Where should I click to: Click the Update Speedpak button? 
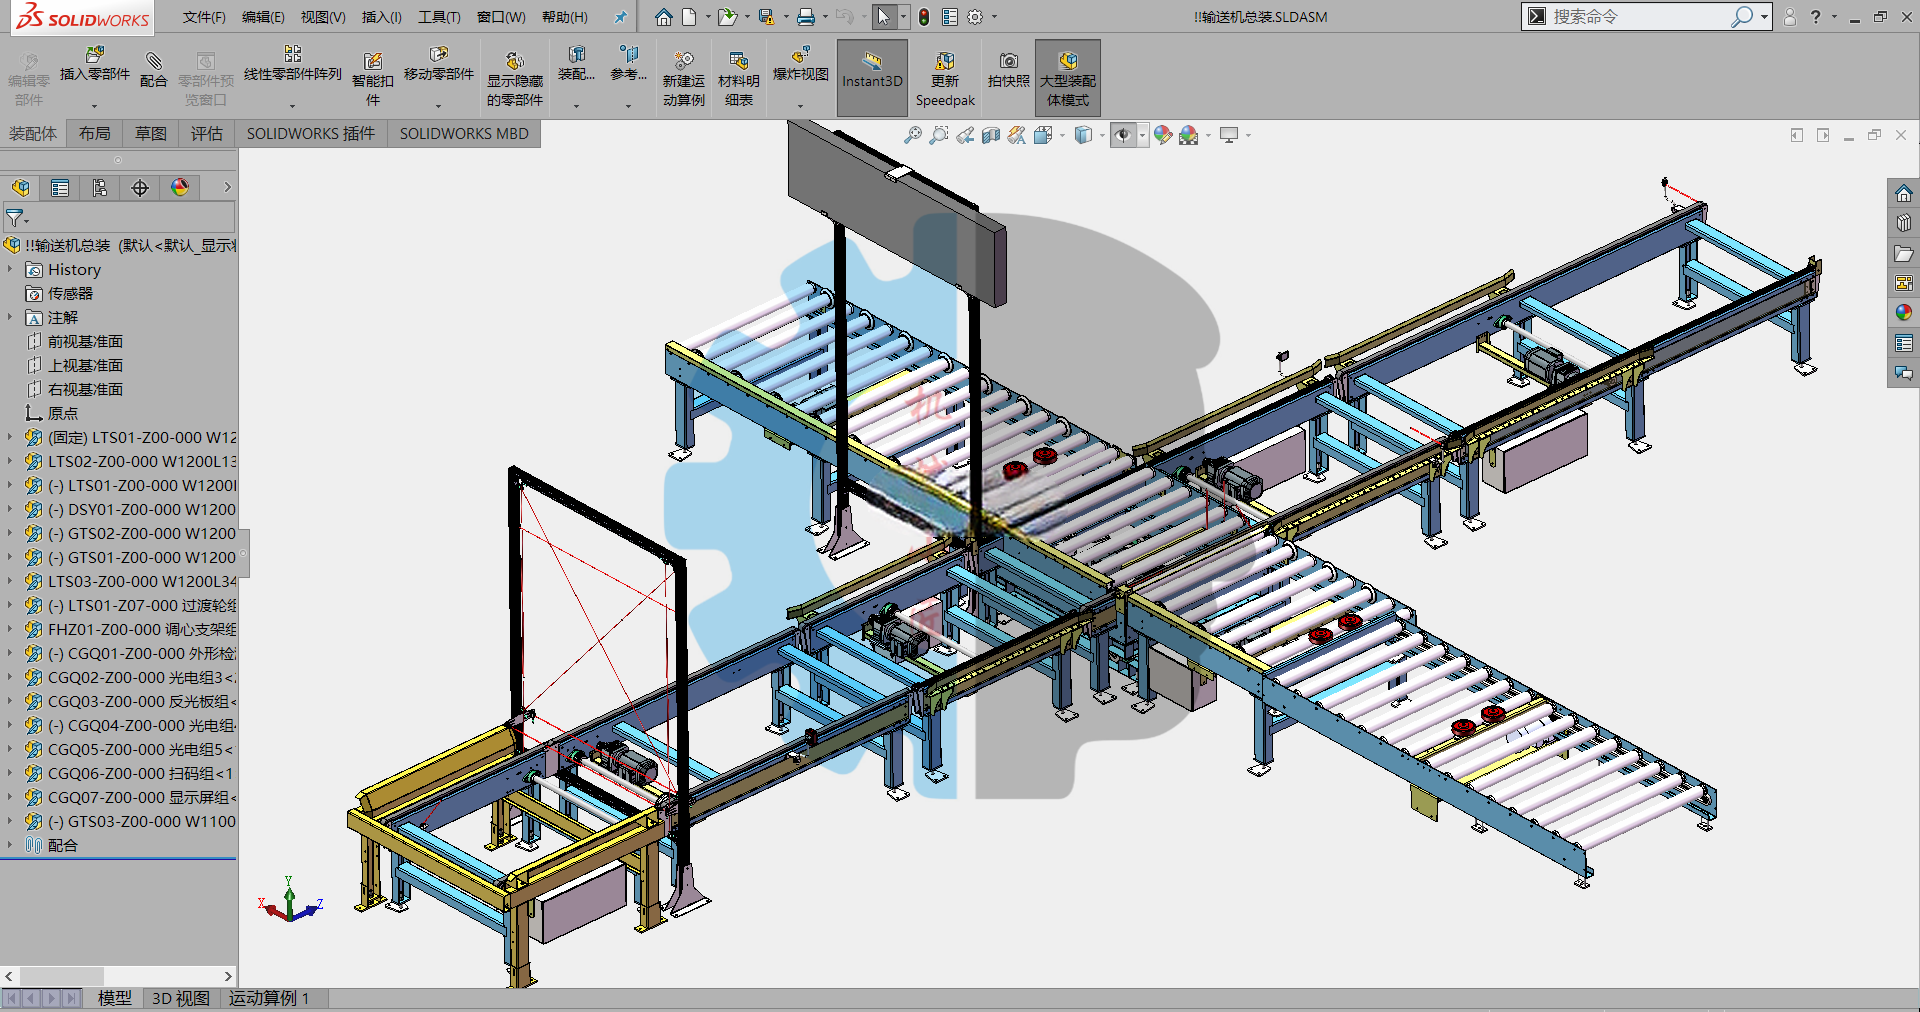(945, 78)
